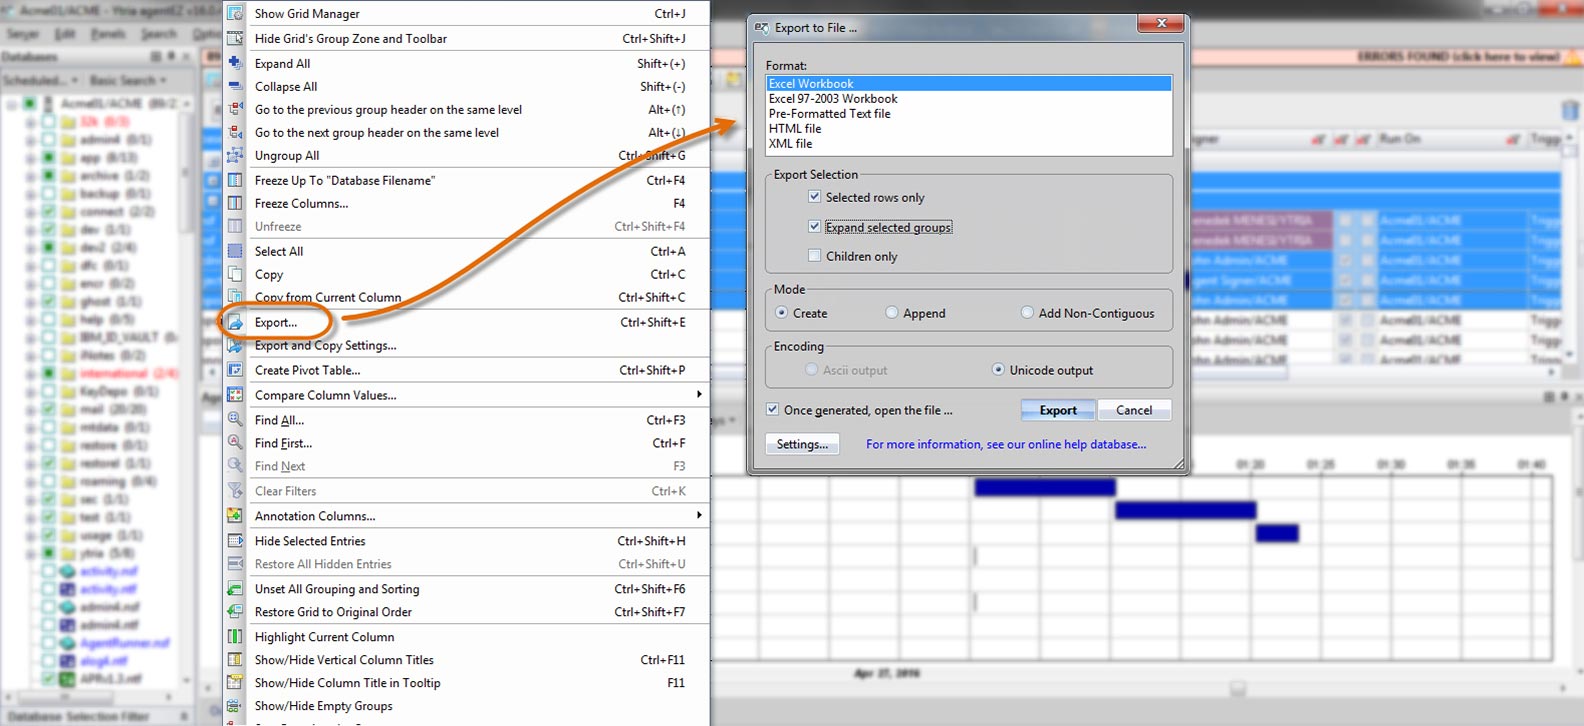
Task: Select Hide Grid's Group Zone and Toolbar
Action: pos(351,38)
